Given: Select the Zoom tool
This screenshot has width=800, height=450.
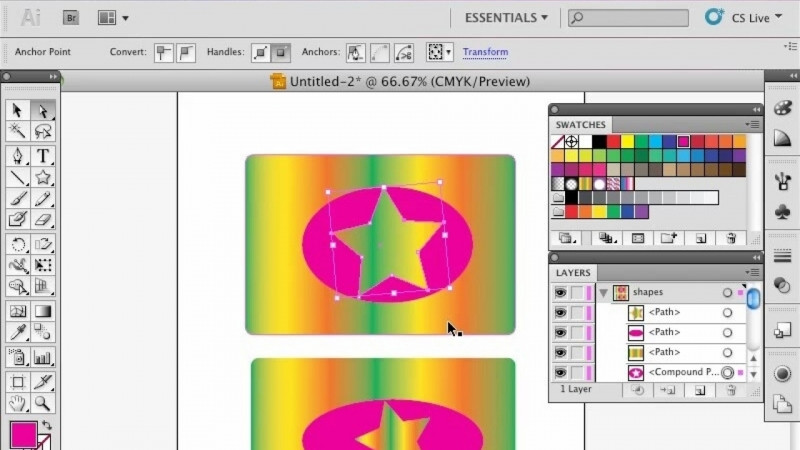Looking at the screenshot, I should [42, 403].
